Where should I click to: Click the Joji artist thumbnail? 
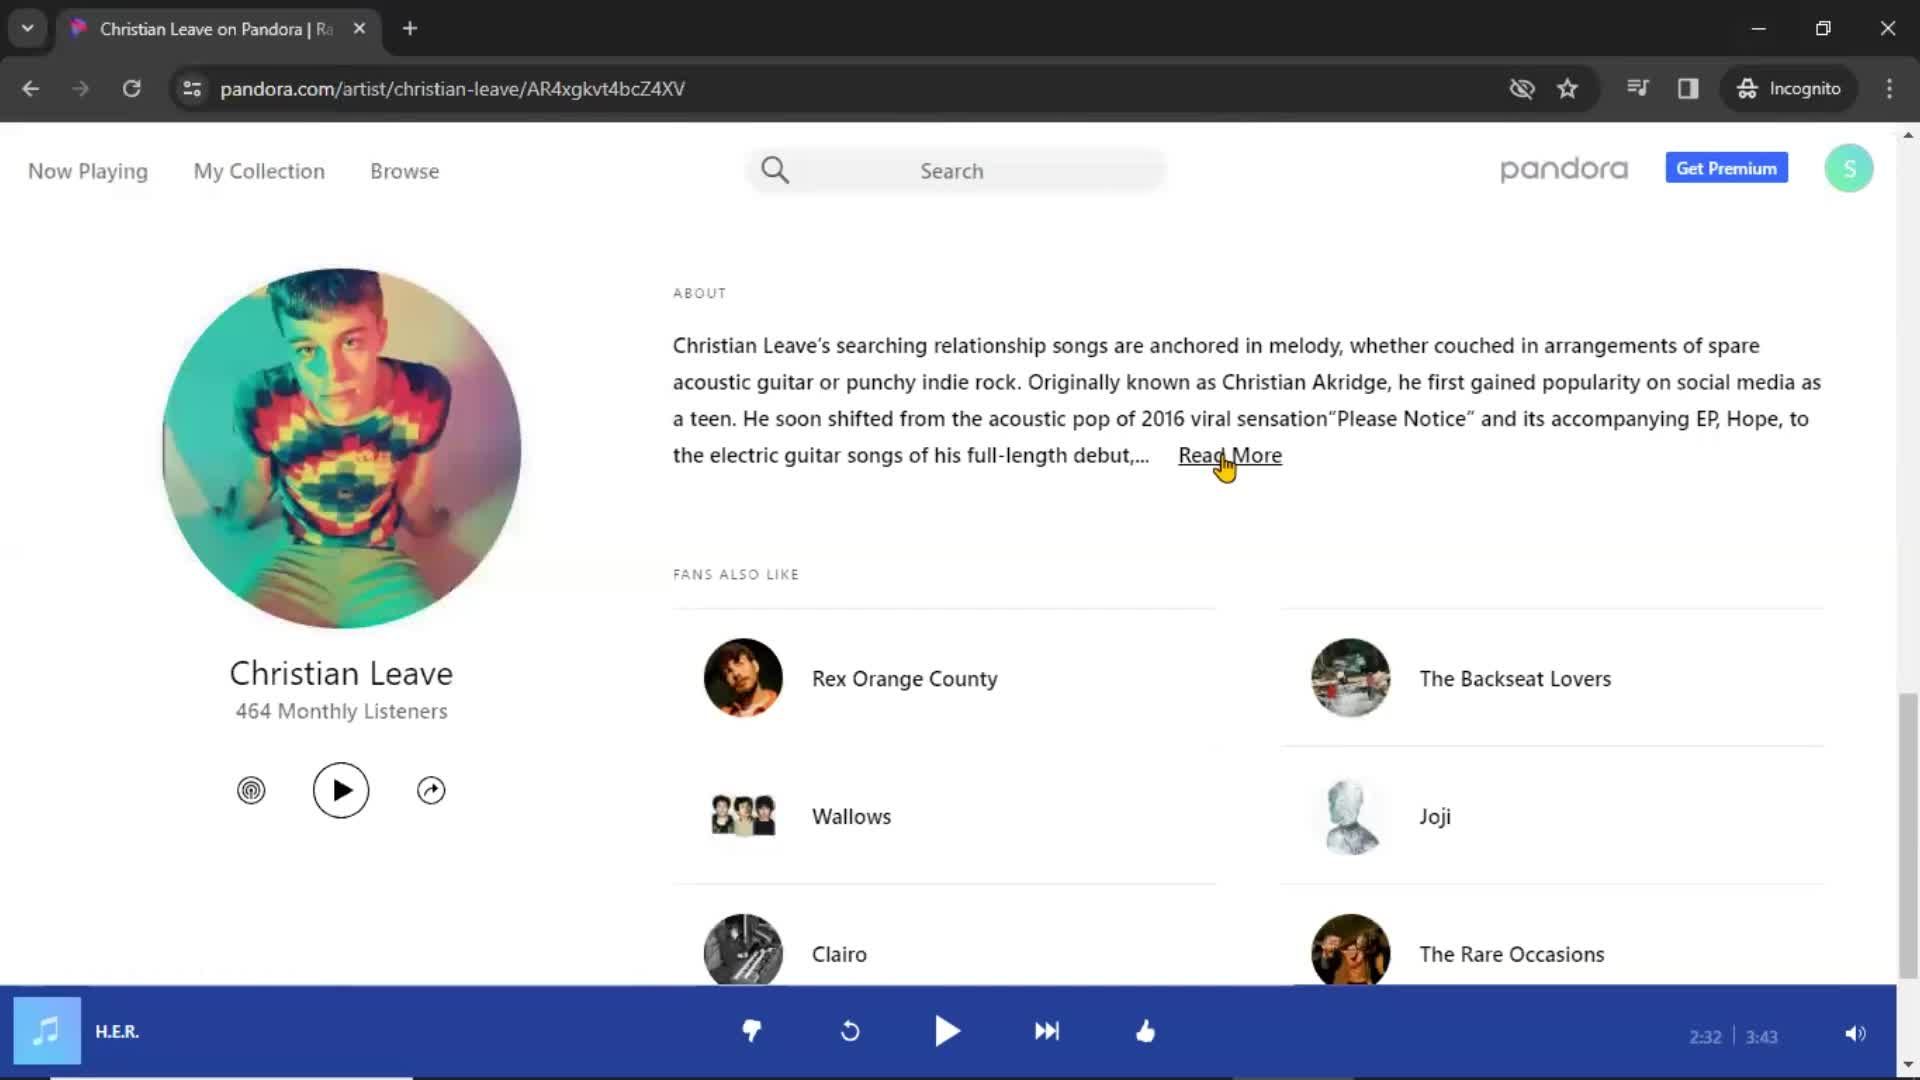click(x=1351, y=816)
